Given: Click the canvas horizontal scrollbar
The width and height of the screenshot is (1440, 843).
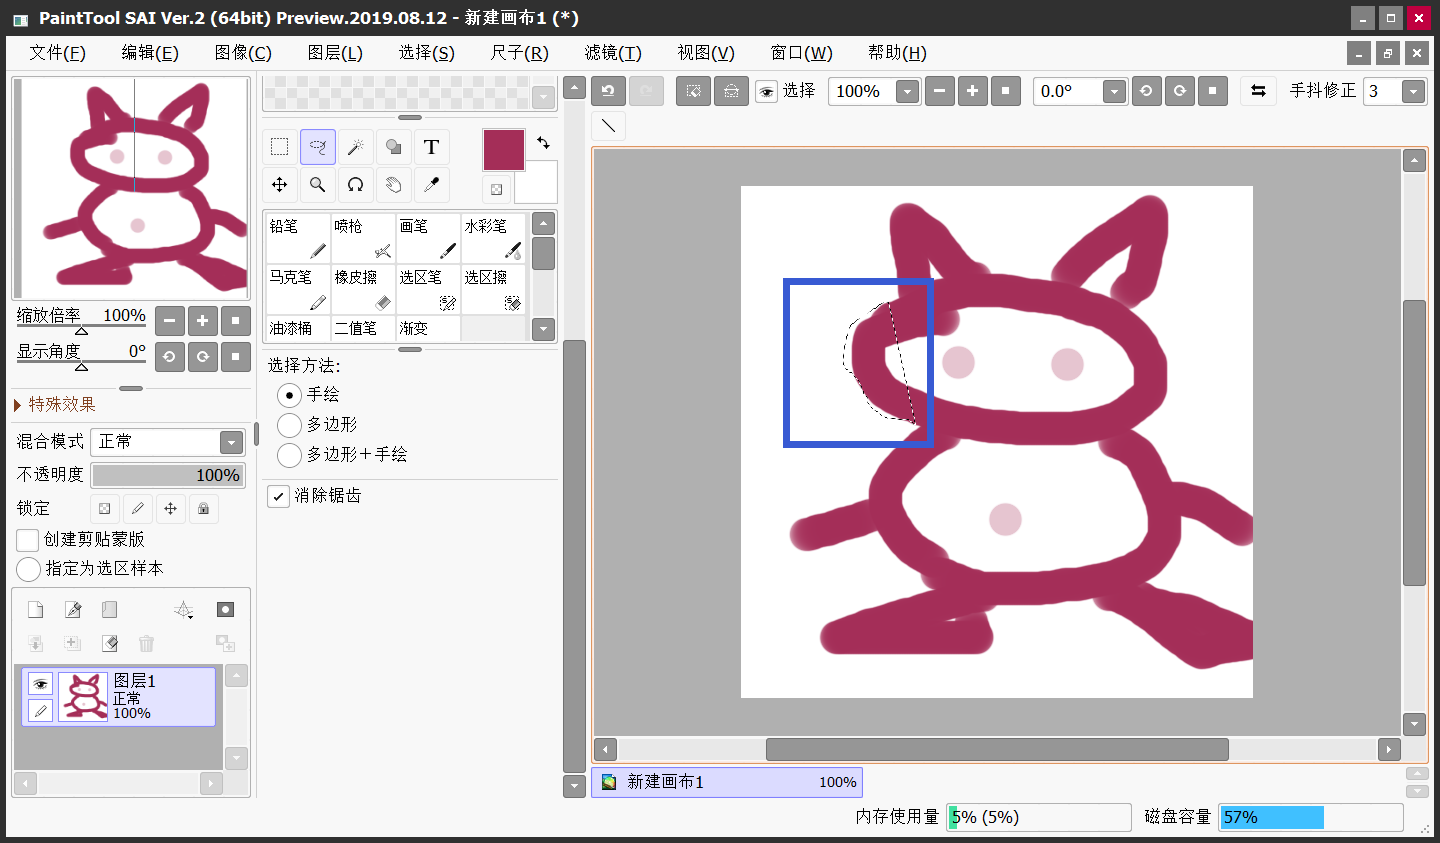Looking at the screenshot, I should click(997, 749).
